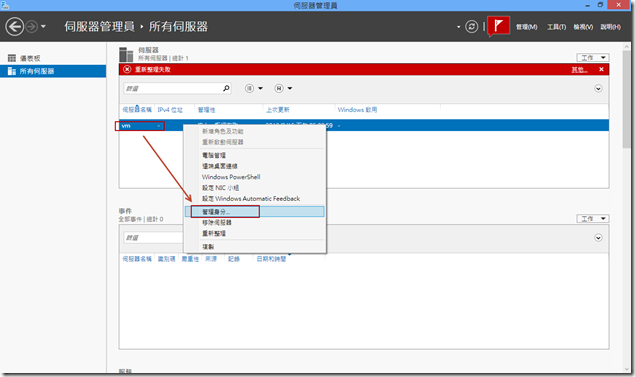Choose 遠端桌面連線 in the context menu
Screen dimensions: 635x377
220,166
